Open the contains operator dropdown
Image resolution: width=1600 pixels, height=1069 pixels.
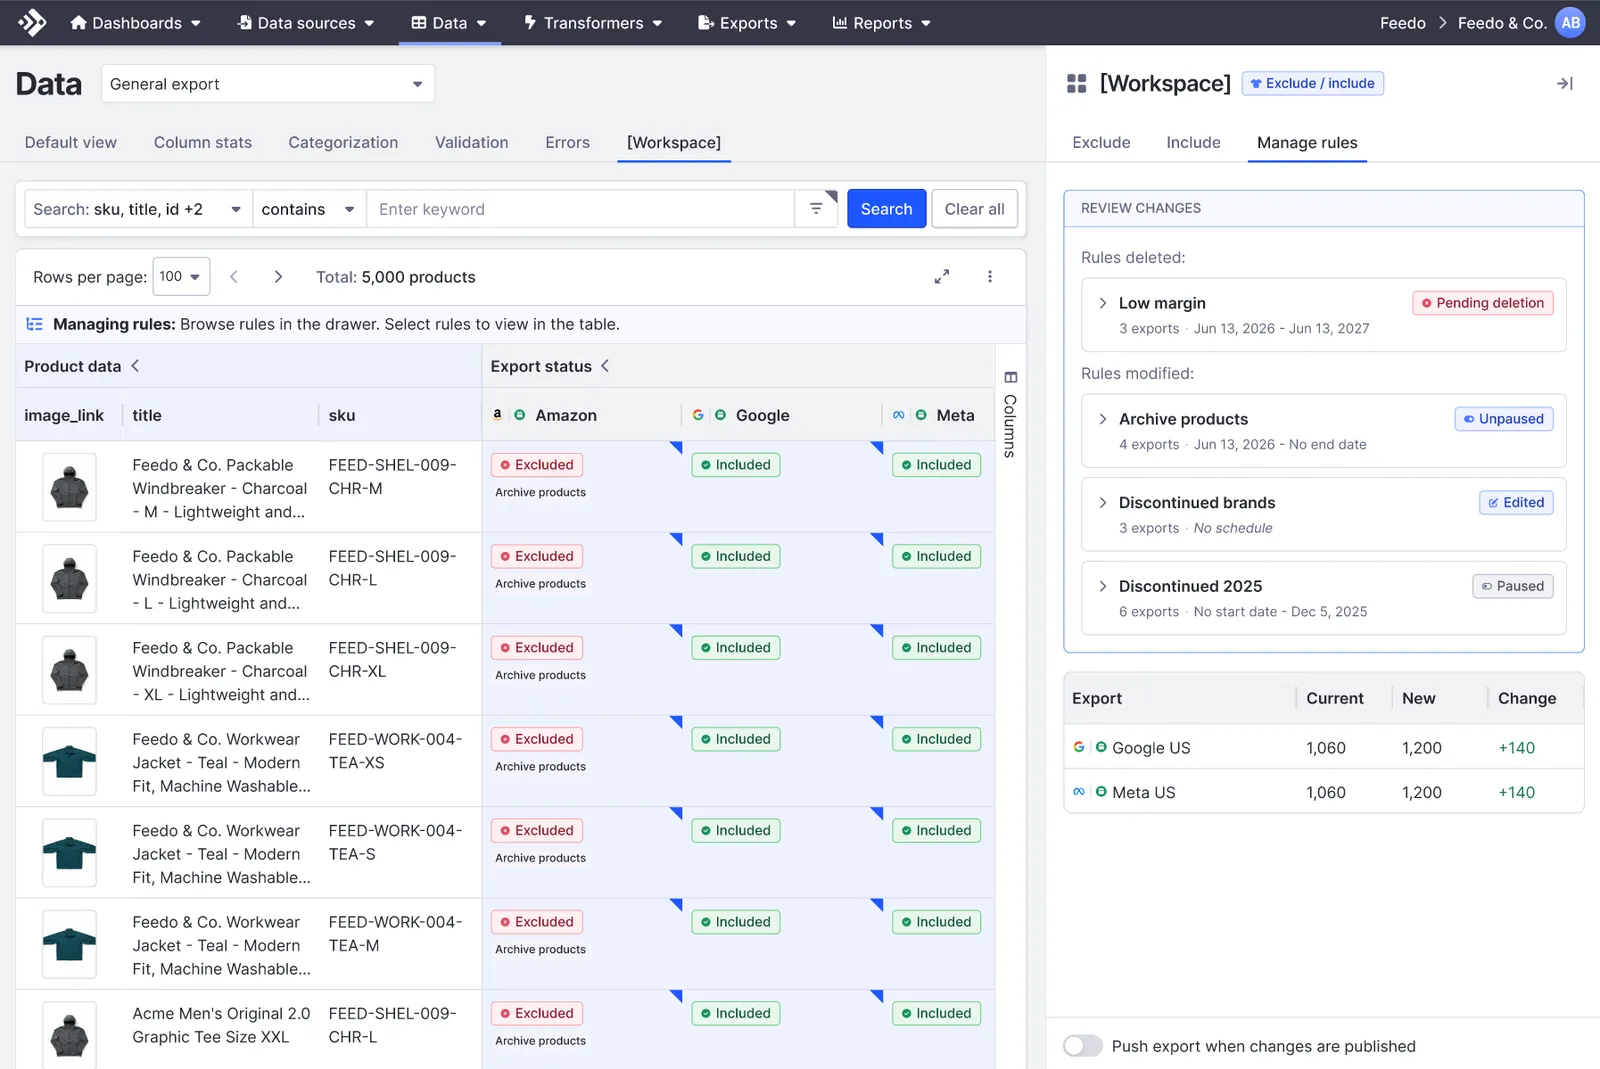tap(309, 209)
